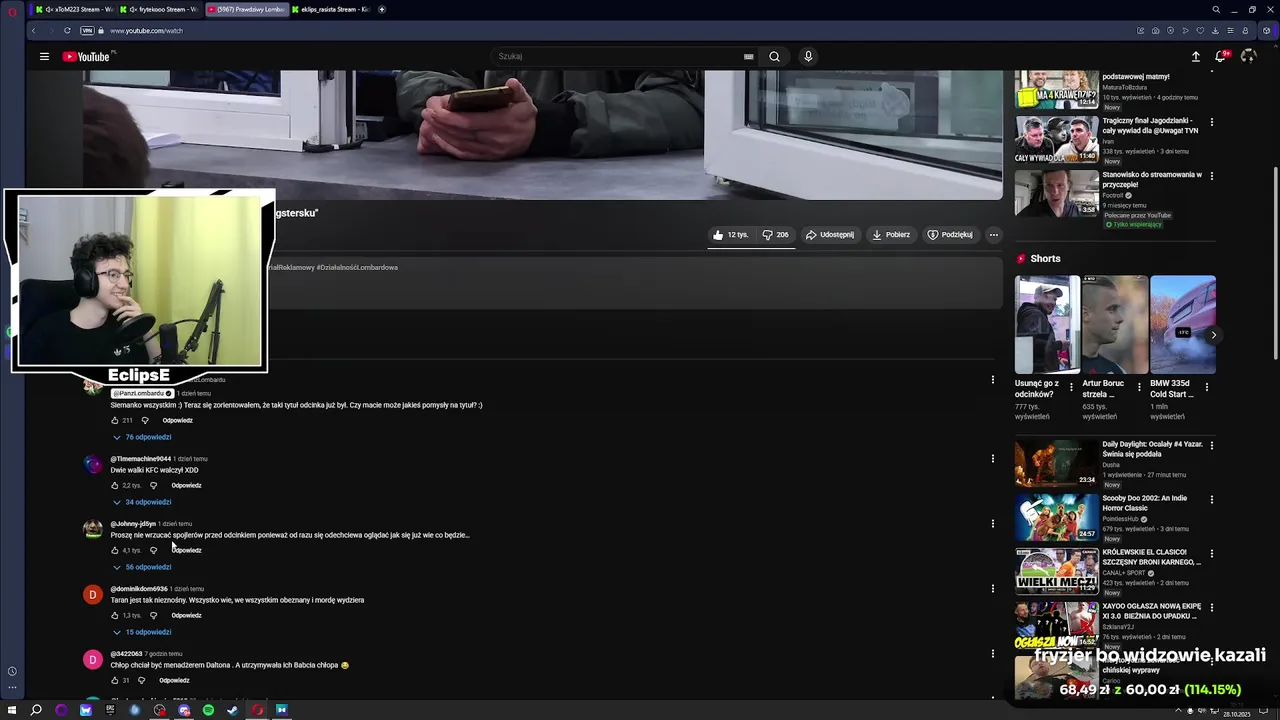The image size is (1280, 720).
Task: Go to the YouTube home logo
Action: tap(86, 56)
